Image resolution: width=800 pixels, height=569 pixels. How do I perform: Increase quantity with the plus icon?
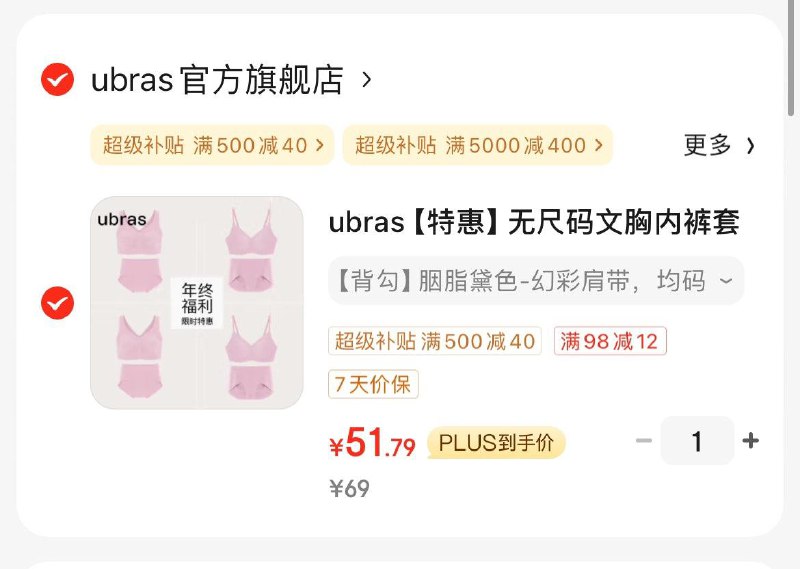[x=751, y=440]
